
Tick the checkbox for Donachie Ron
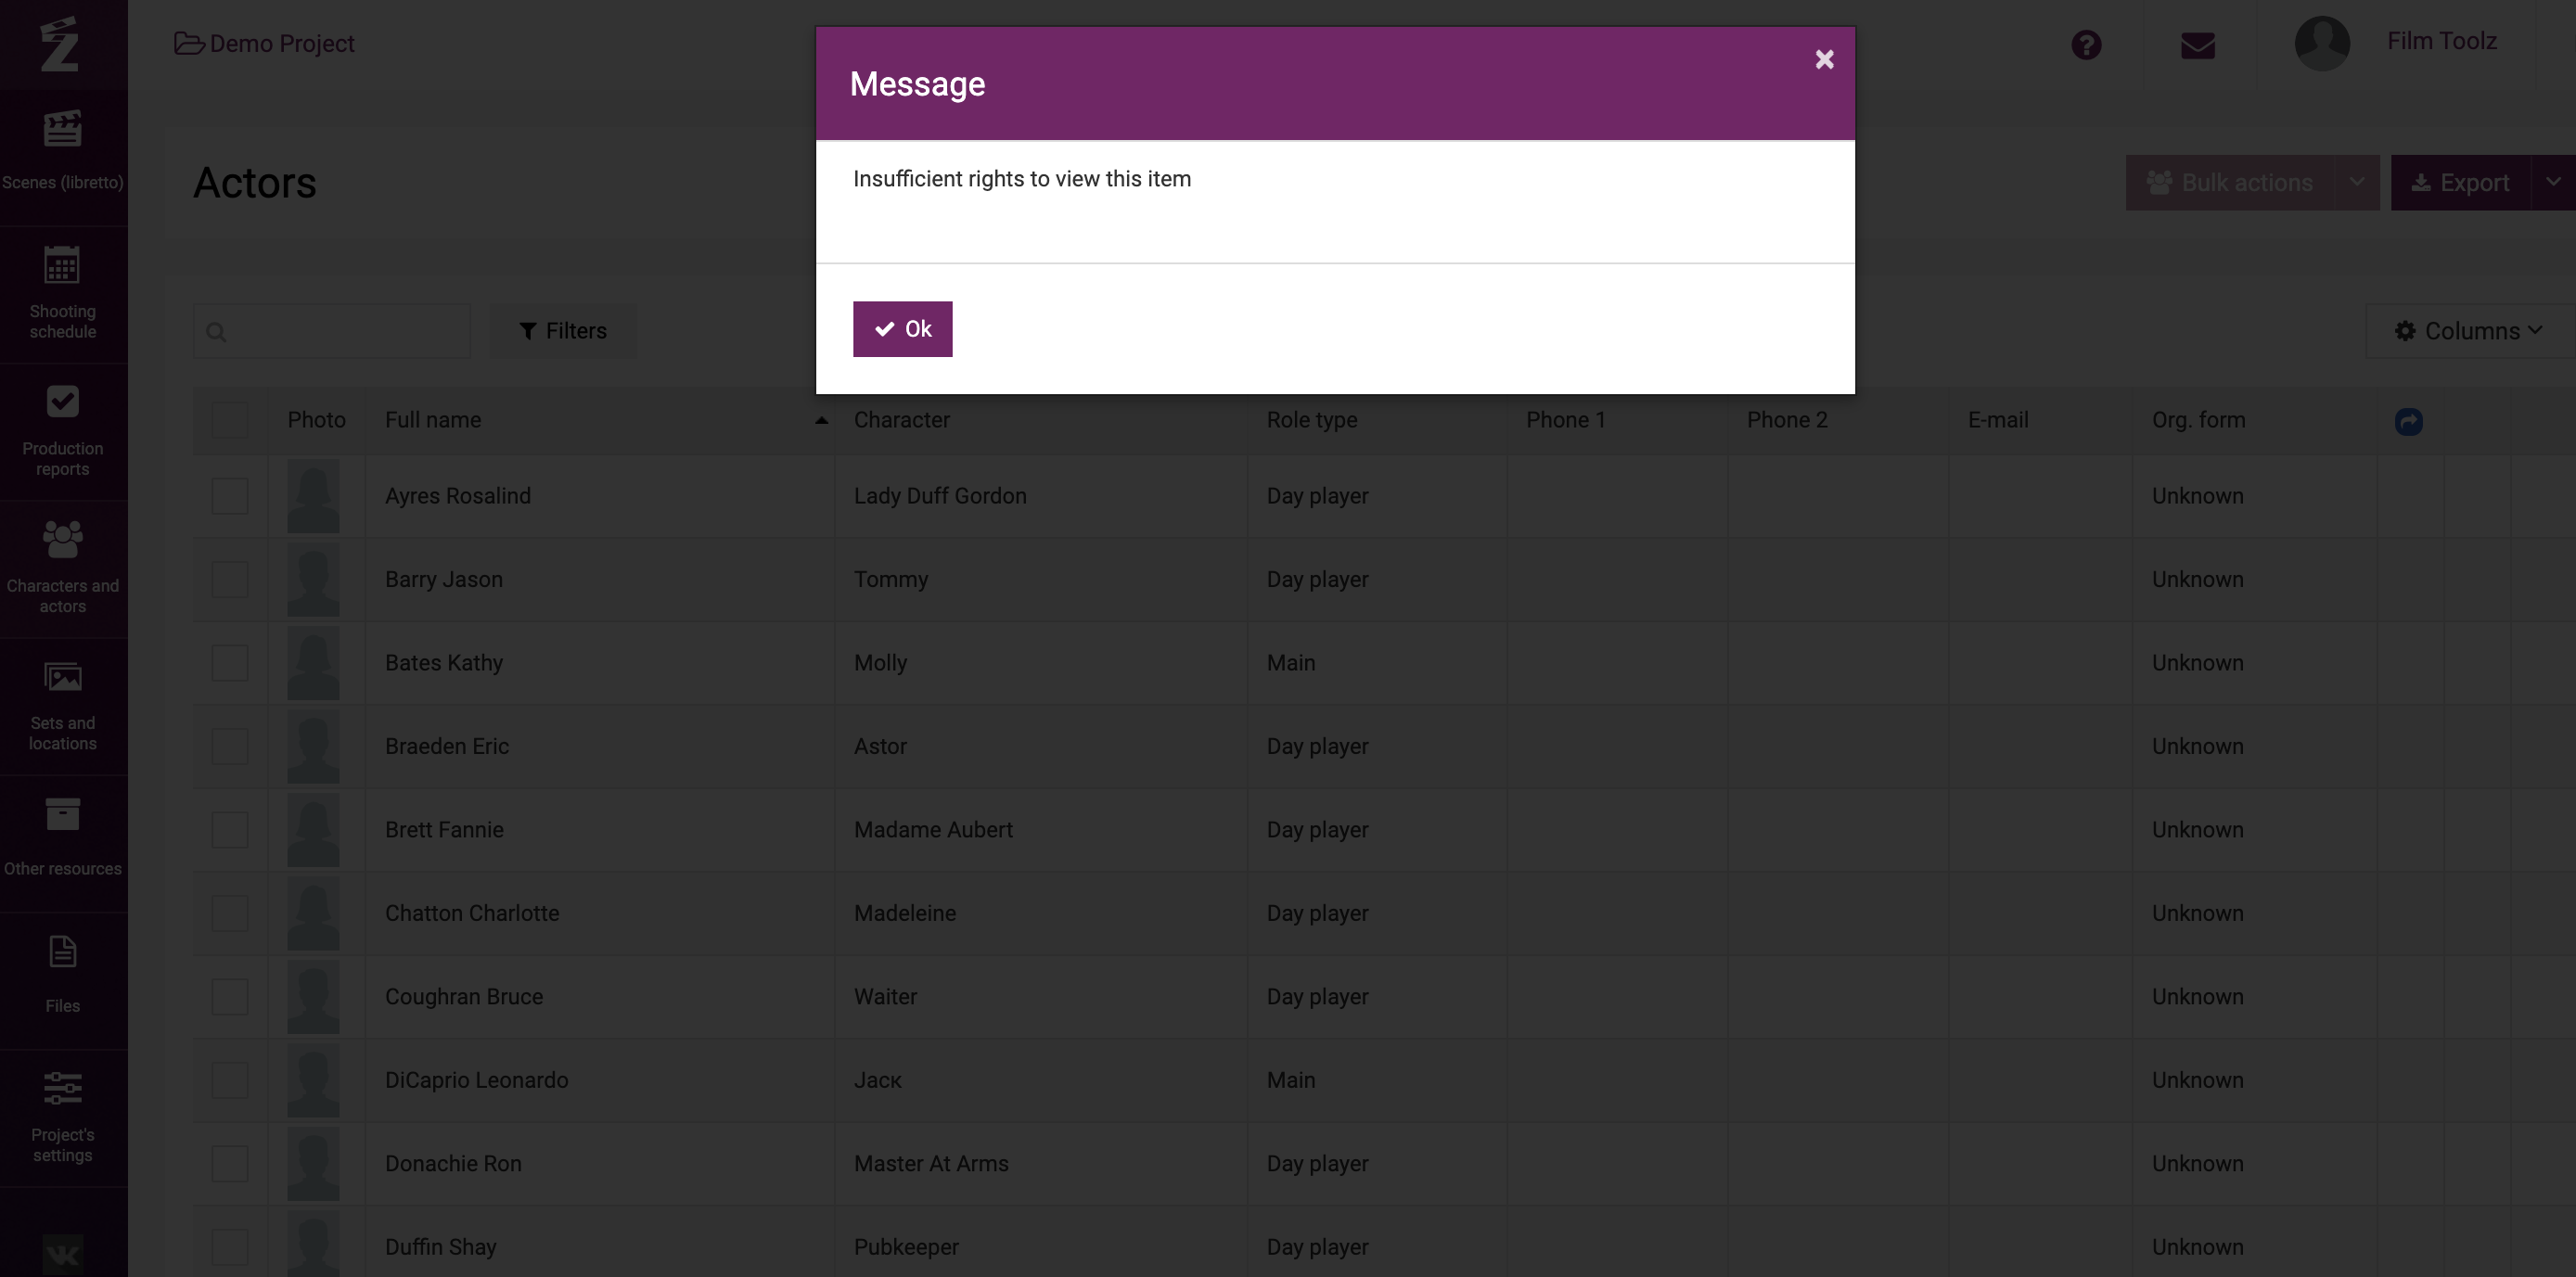coord(230,1164)
